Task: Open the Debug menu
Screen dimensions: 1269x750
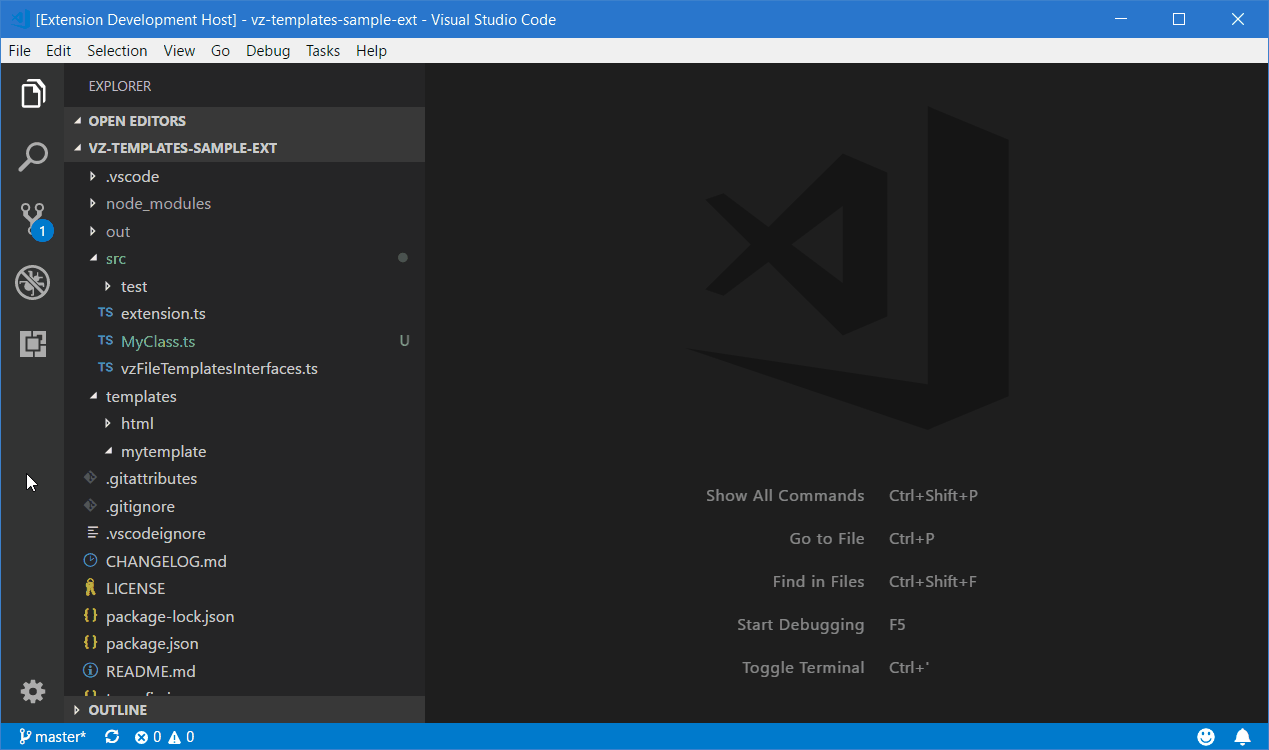Action: 268,50
